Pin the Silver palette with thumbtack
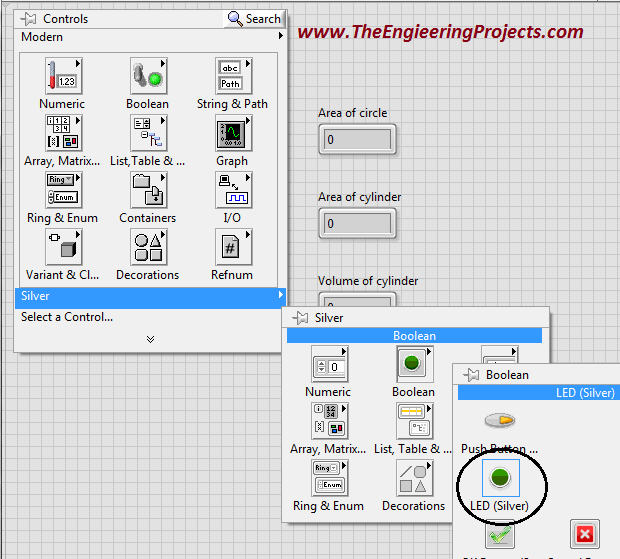Viewport: 620px width, 559px height. click(x=300, y=317)
